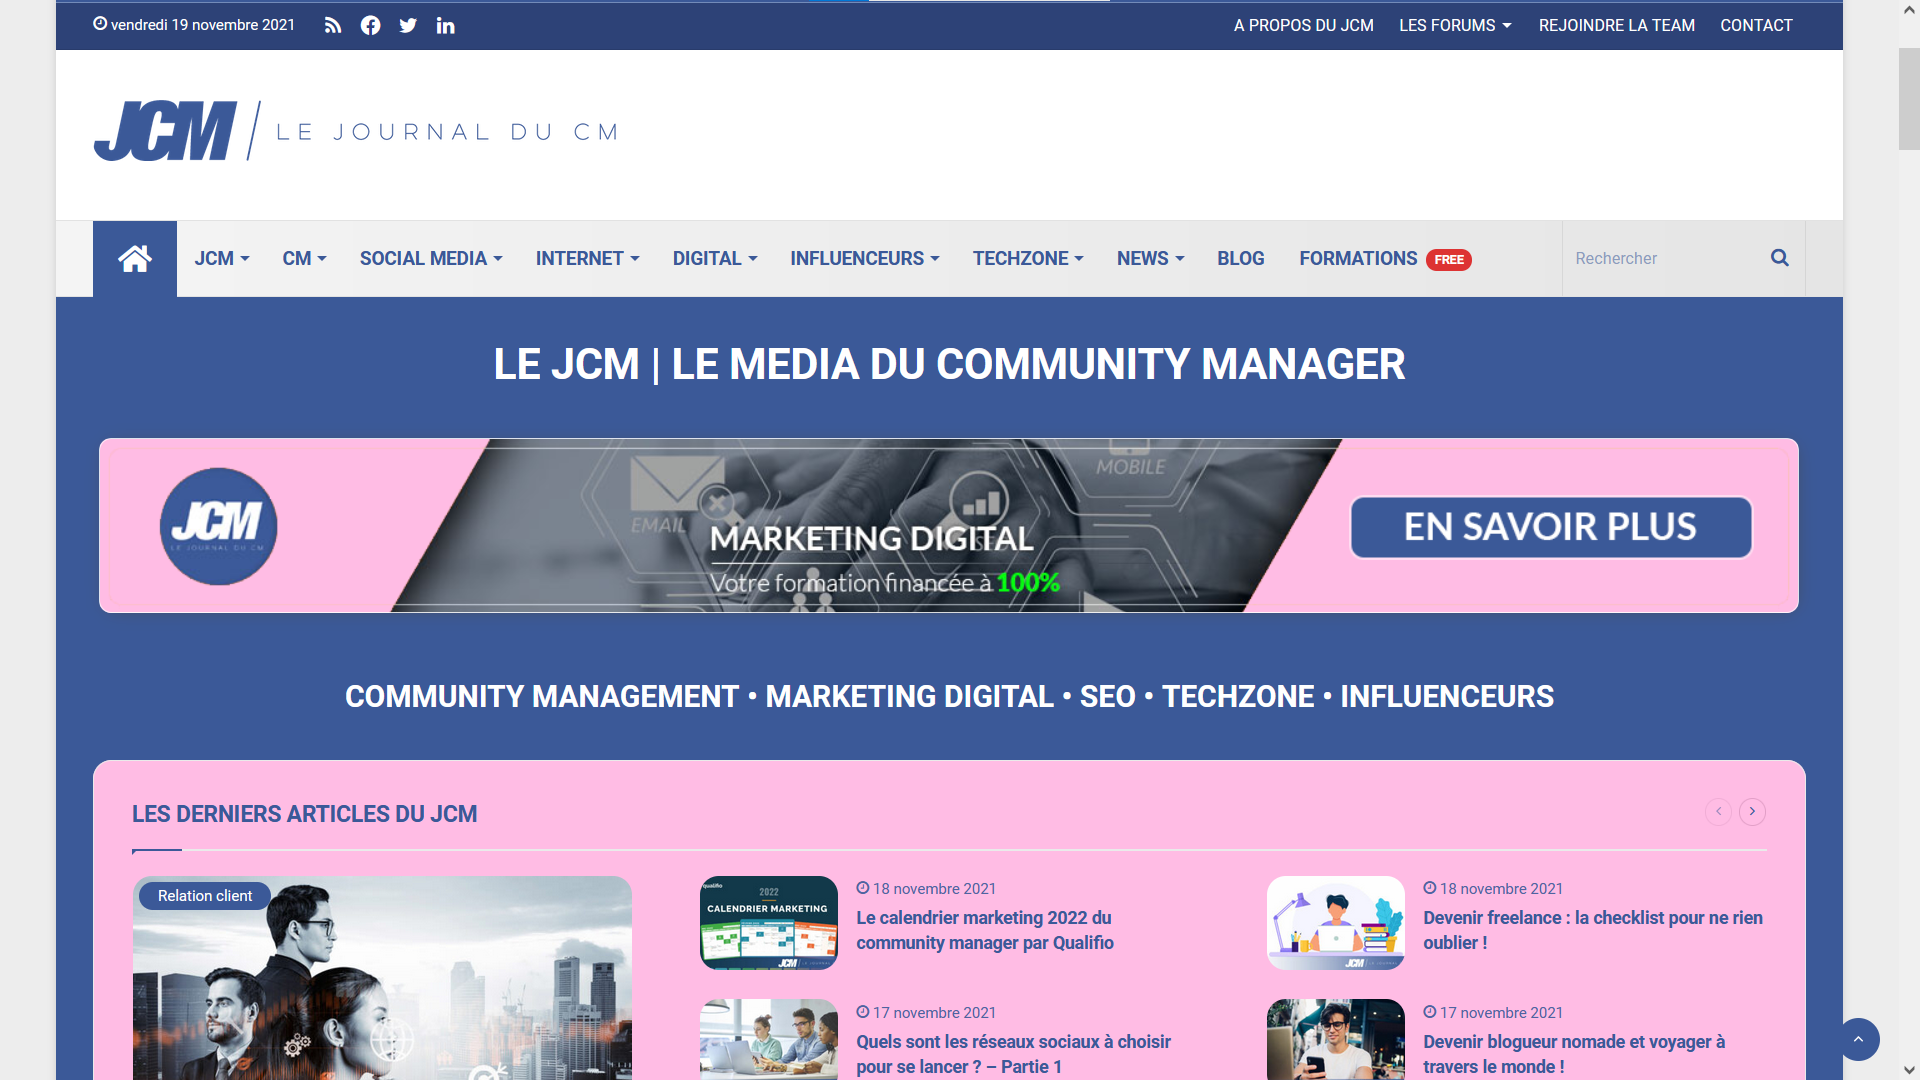Expand the INFLUENCEURS menu
Image resolution: width=1920 pixels, height=1080 pixels.
[x=865, y=258]
